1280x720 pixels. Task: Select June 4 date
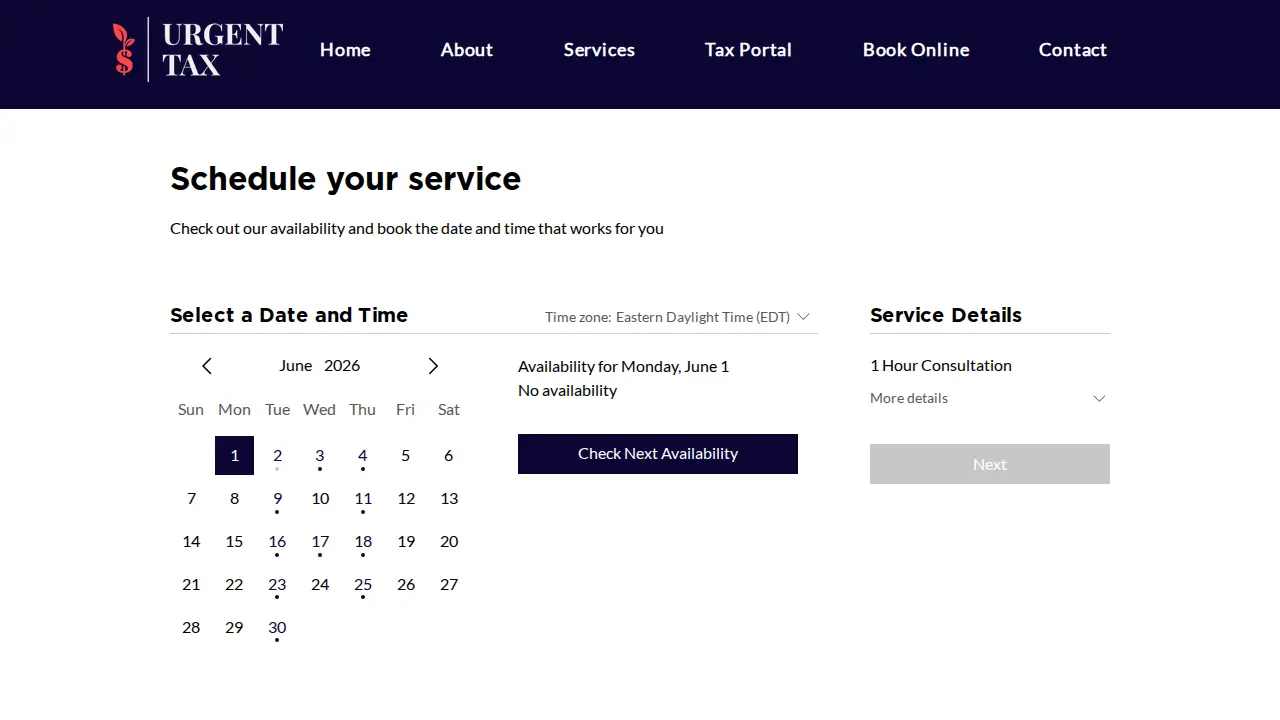(363, 455)
